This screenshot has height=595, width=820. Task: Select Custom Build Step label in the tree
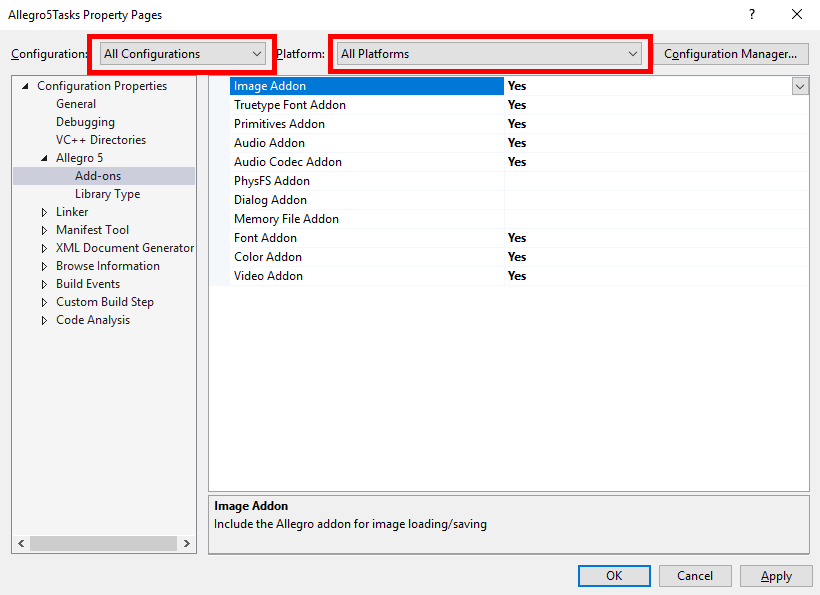point(105,302)
